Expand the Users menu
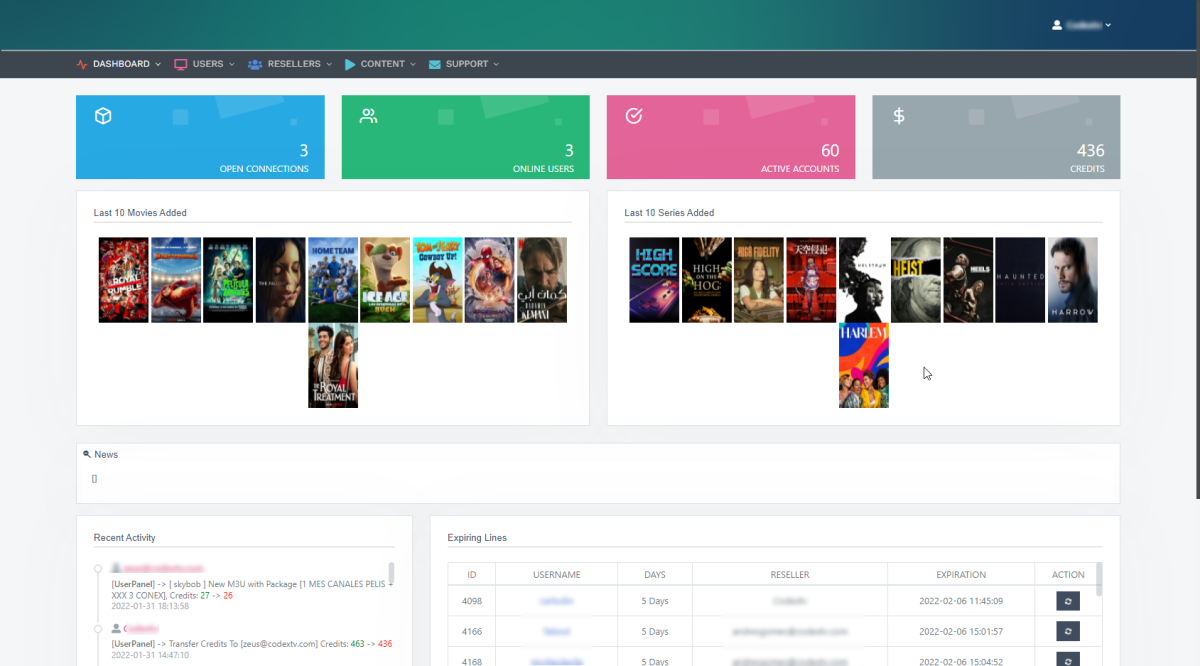Viewport: 1200px width, 666px height. pos(205,64)
